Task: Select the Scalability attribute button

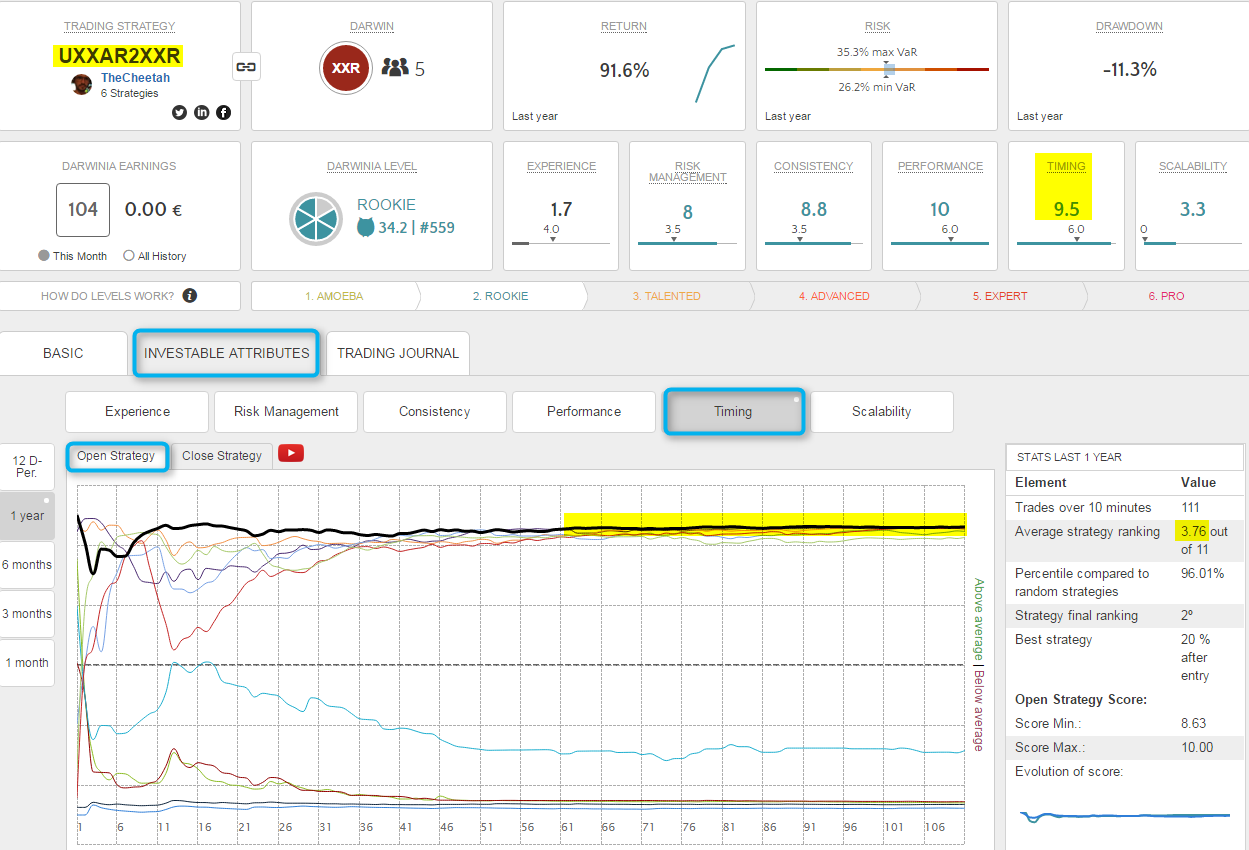Action: tap(881, 411)
